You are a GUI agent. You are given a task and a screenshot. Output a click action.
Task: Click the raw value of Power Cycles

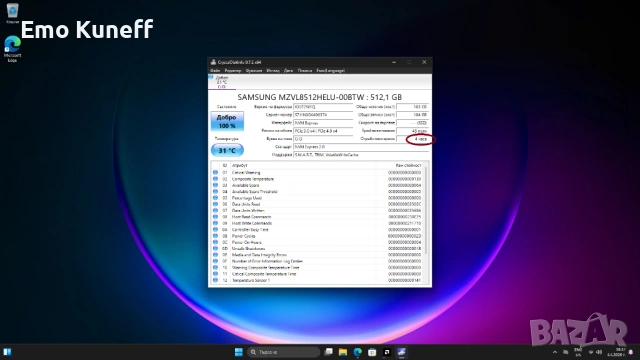pos(404,236)
